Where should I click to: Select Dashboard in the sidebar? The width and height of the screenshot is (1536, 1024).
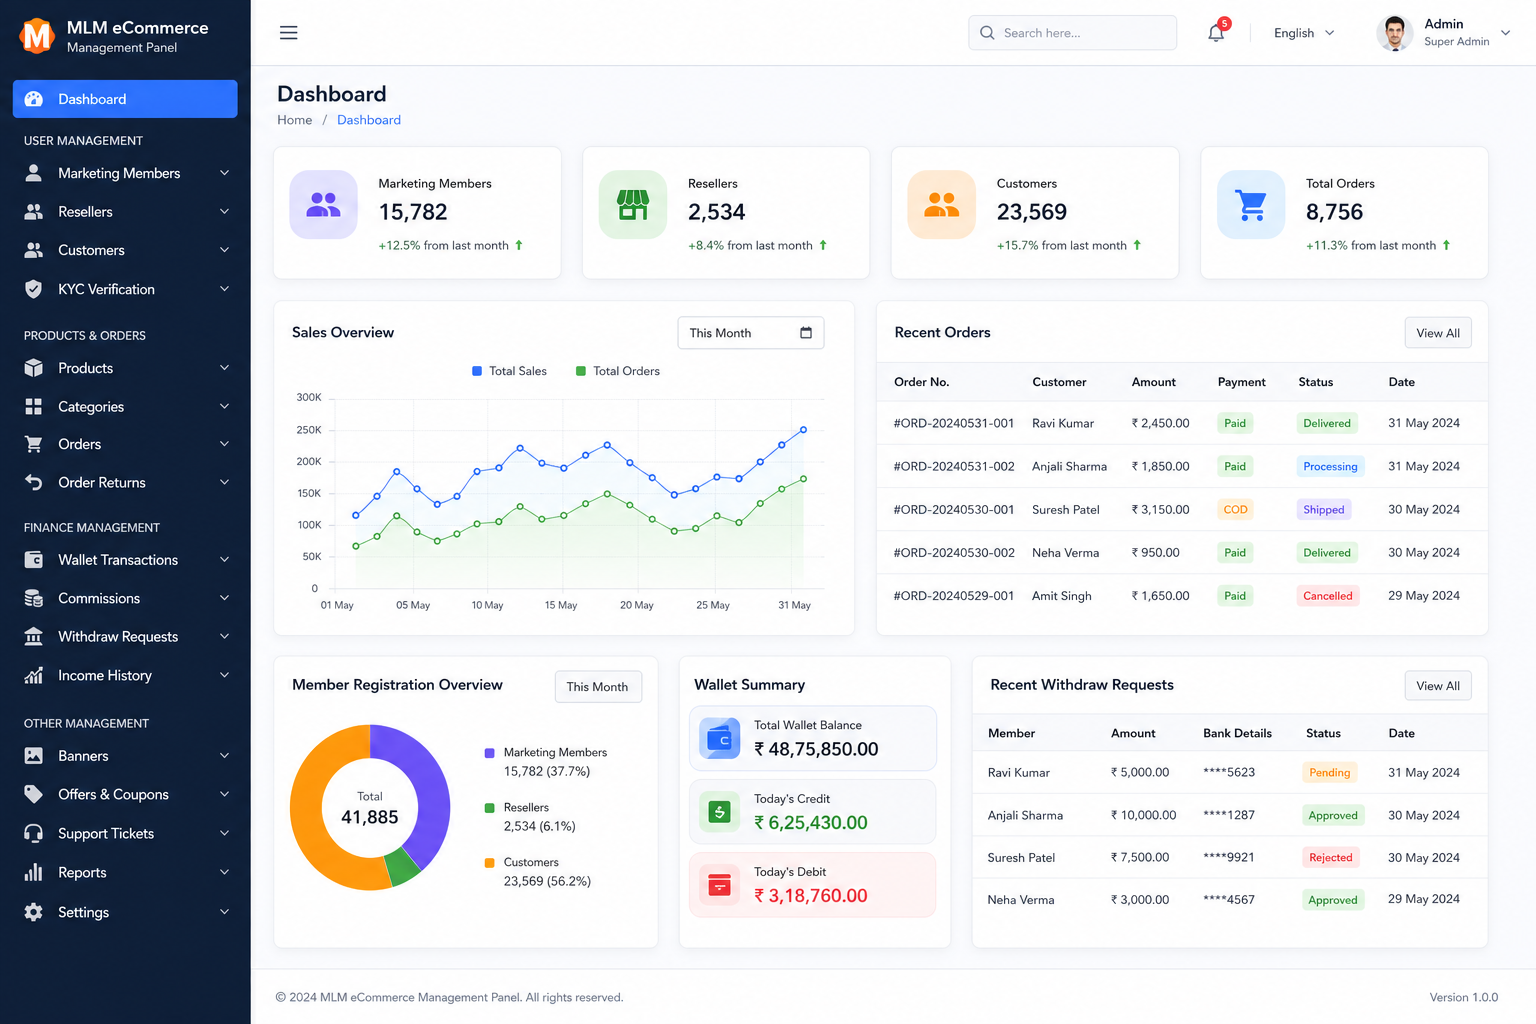tap(125, 99)
